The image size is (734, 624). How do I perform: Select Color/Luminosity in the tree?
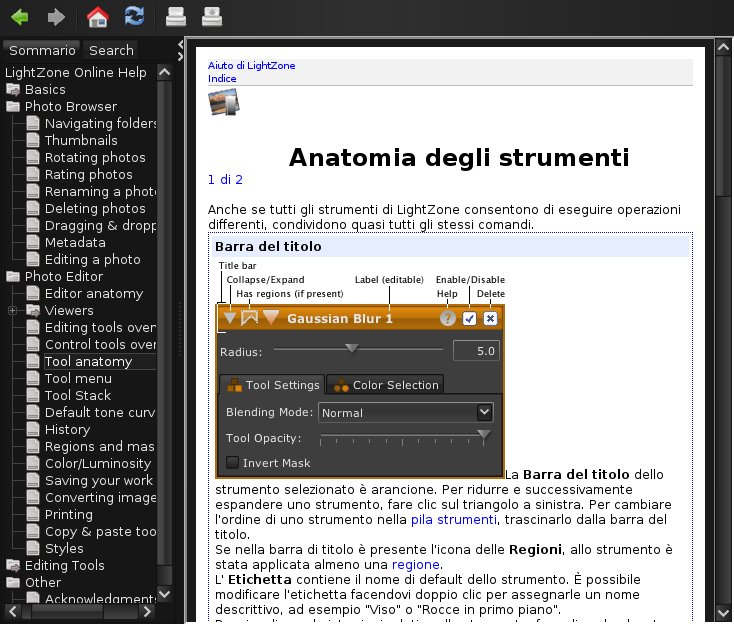(x=98, y=463)
